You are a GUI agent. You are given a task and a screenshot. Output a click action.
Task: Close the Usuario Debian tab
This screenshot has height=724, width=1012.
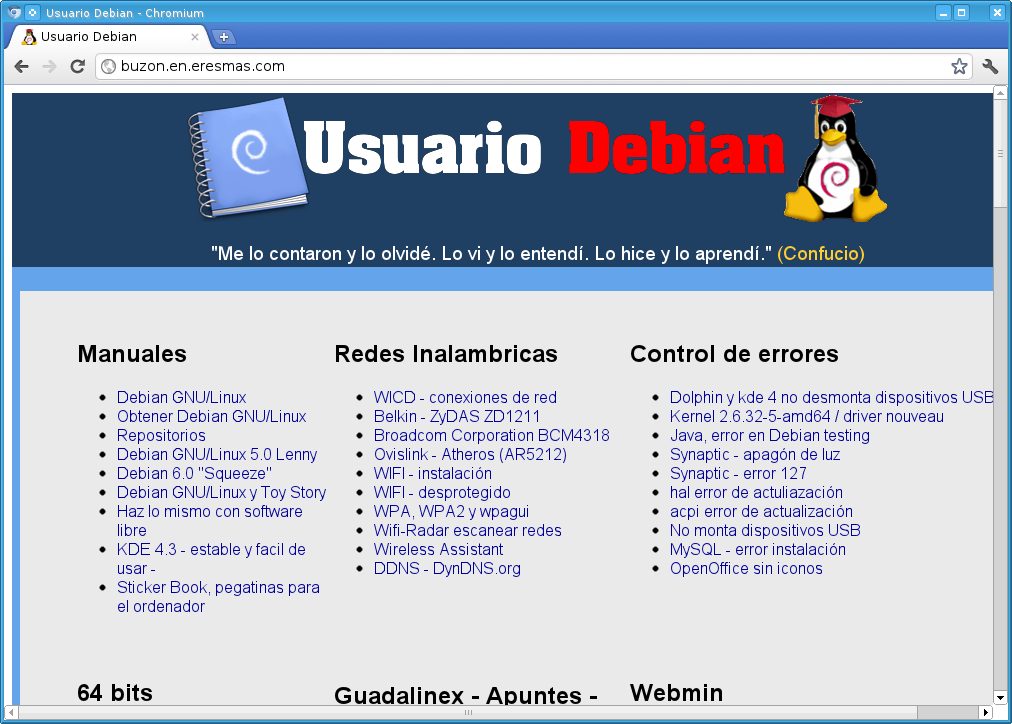pos(195,37)
